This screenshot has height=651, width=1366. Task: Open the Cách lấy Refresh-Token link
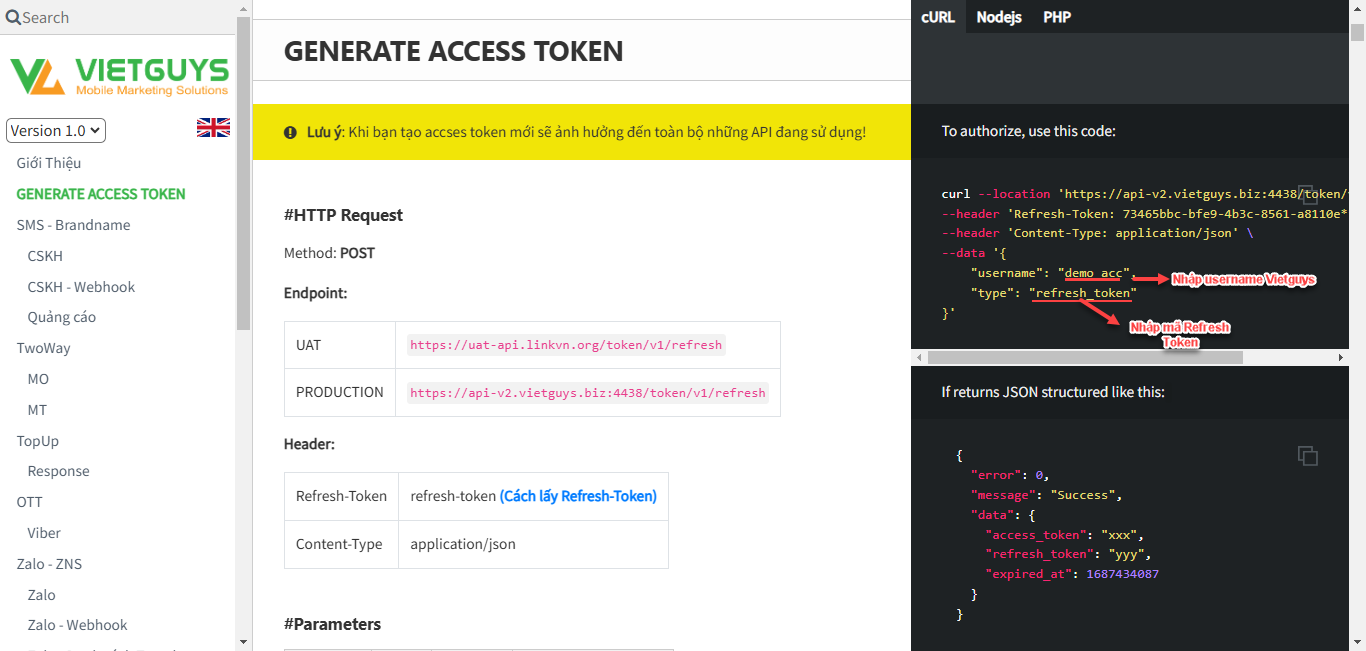[x=578, y=496]
